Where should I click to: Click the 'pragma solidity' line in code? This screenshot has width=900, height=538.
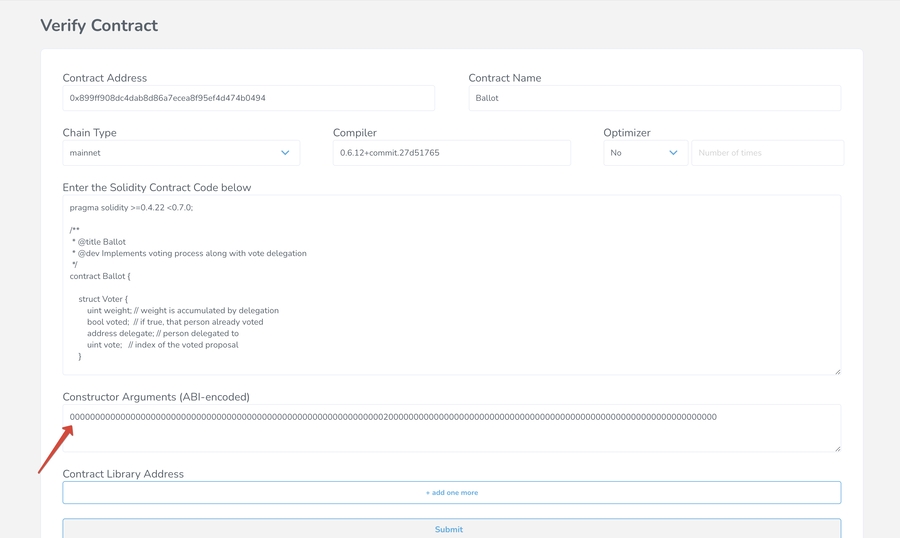point(131,208)
